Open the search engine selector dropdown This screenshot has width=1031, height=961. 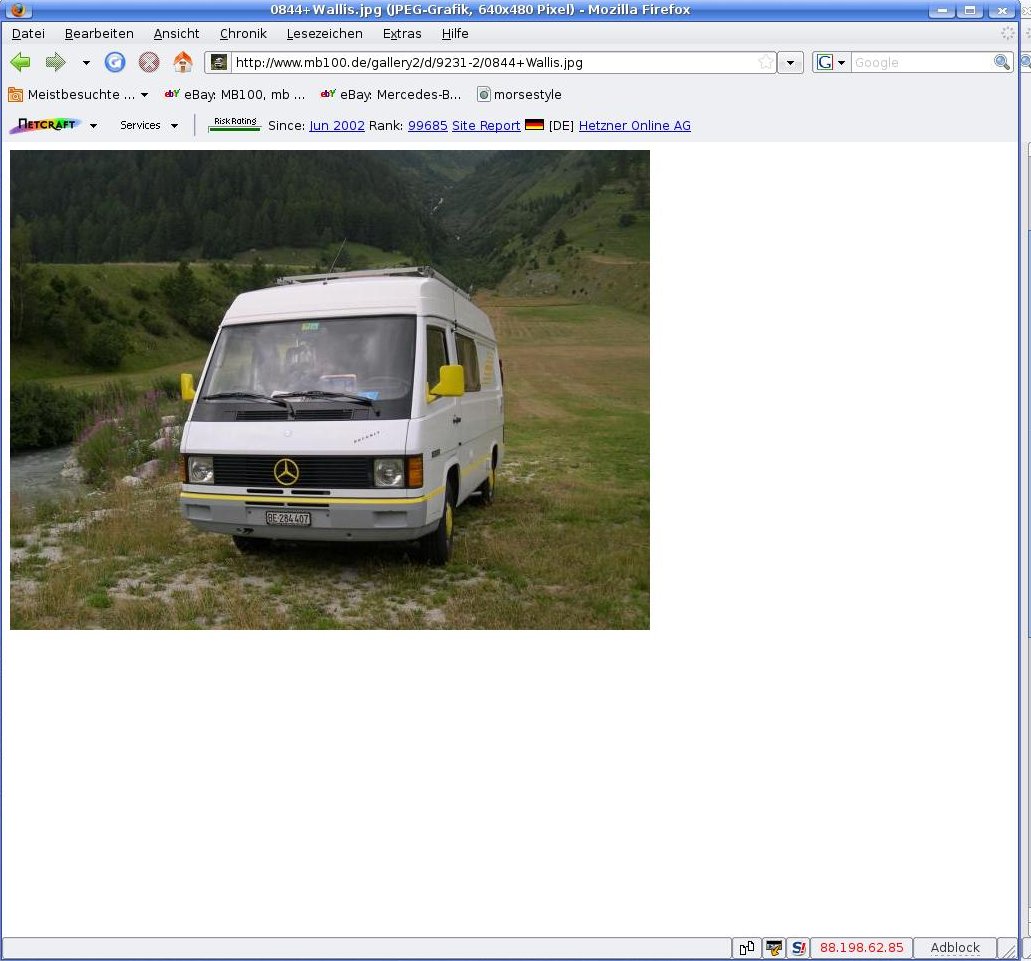point(830,62)
